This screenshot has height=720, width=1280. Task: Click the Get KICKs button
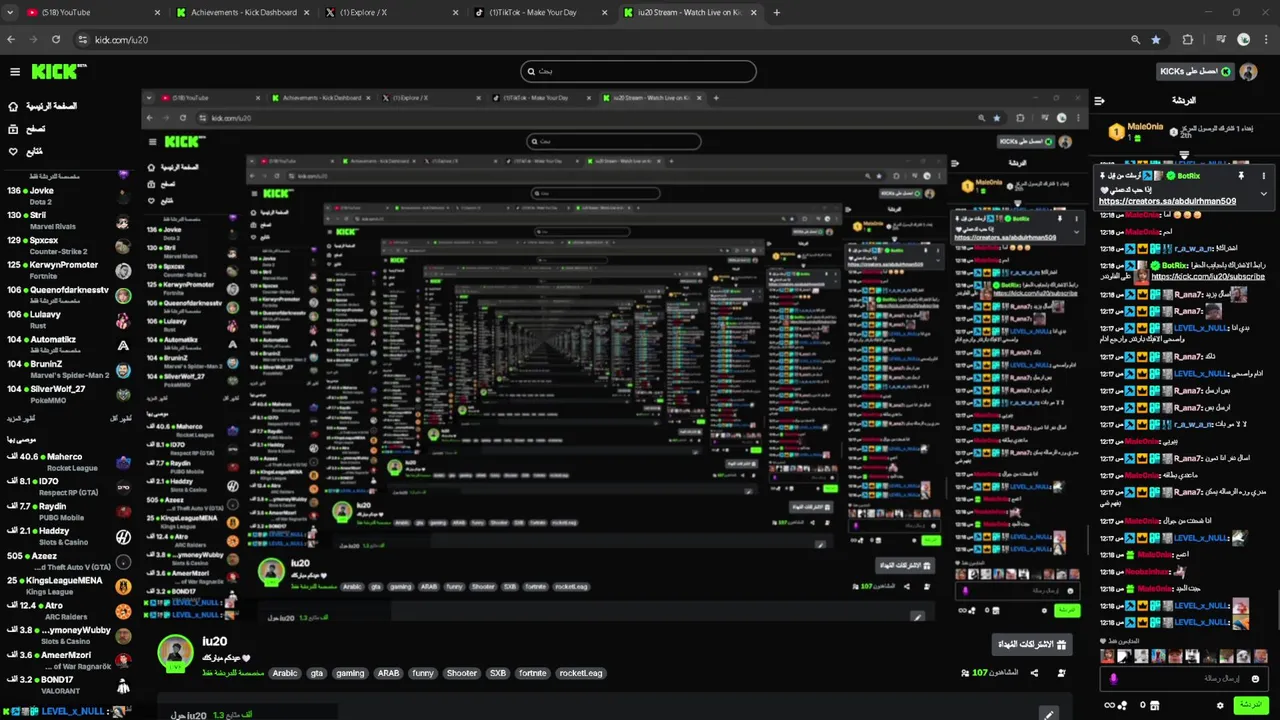(x=1194, y=72)
